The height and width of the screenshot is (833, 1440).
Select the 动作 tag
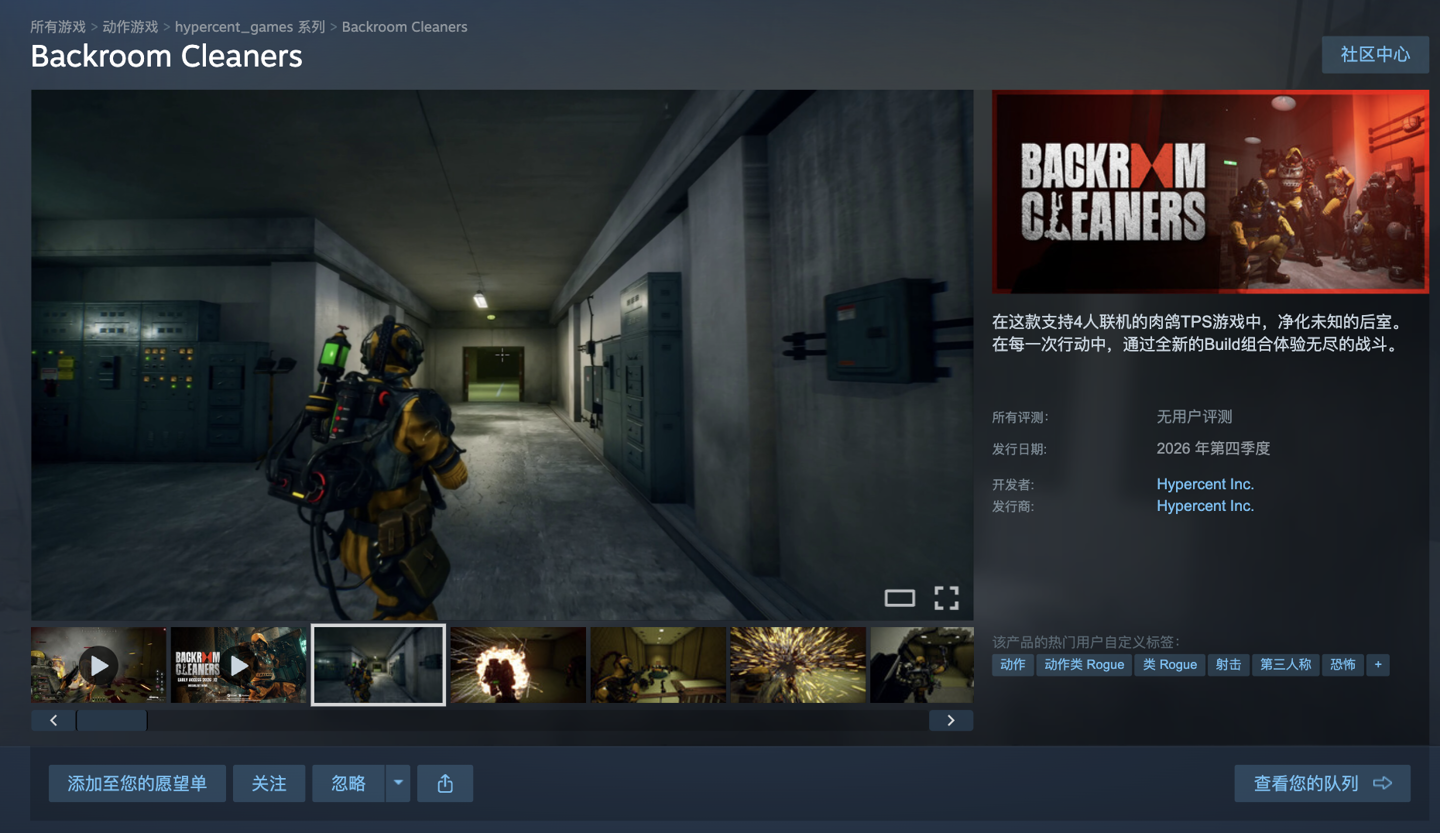pyautogui.click(x=1013, y=665)
